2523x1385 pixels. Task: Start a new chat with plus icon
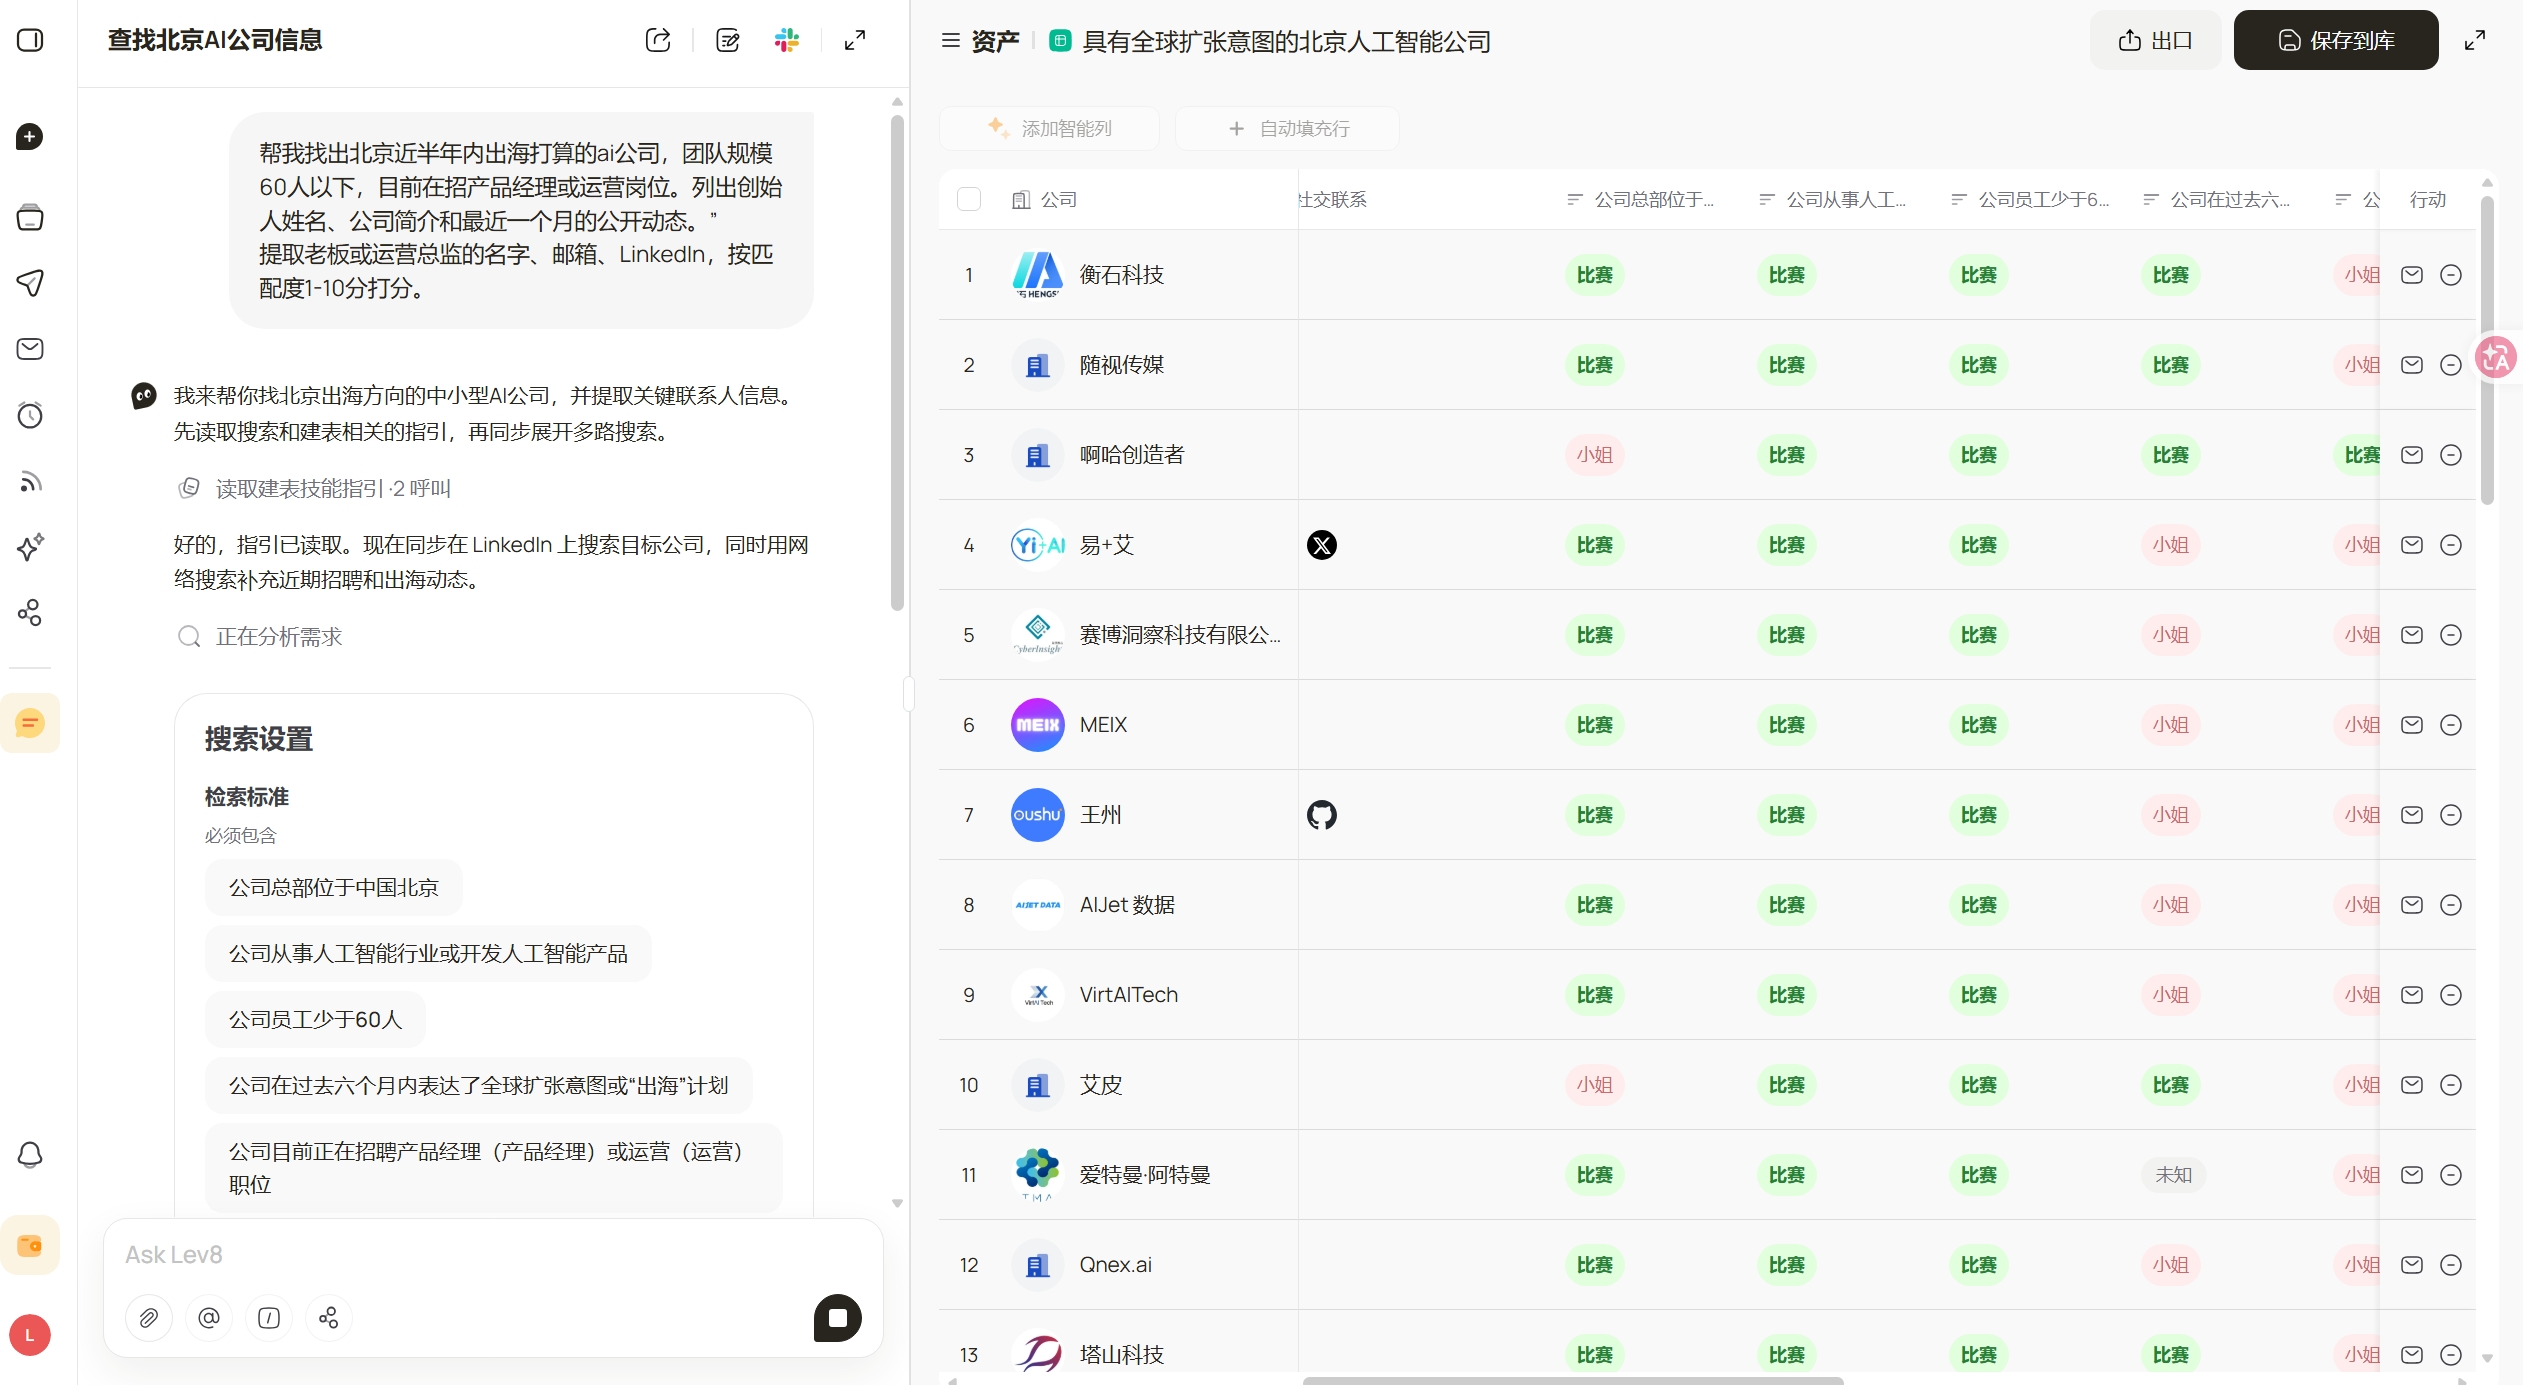30,137
